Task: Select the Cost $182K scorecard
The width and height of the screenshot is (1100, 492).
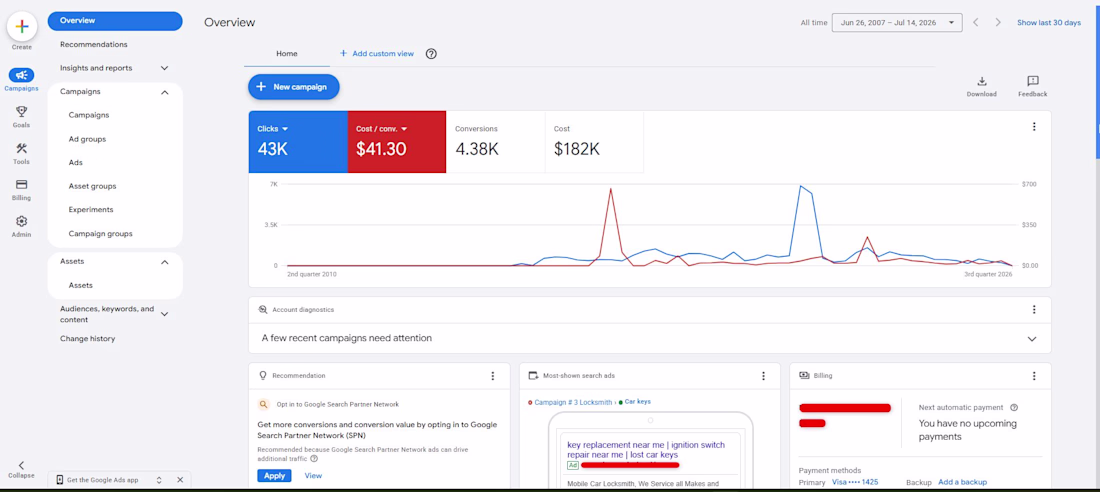Action: tap(594, 141)
